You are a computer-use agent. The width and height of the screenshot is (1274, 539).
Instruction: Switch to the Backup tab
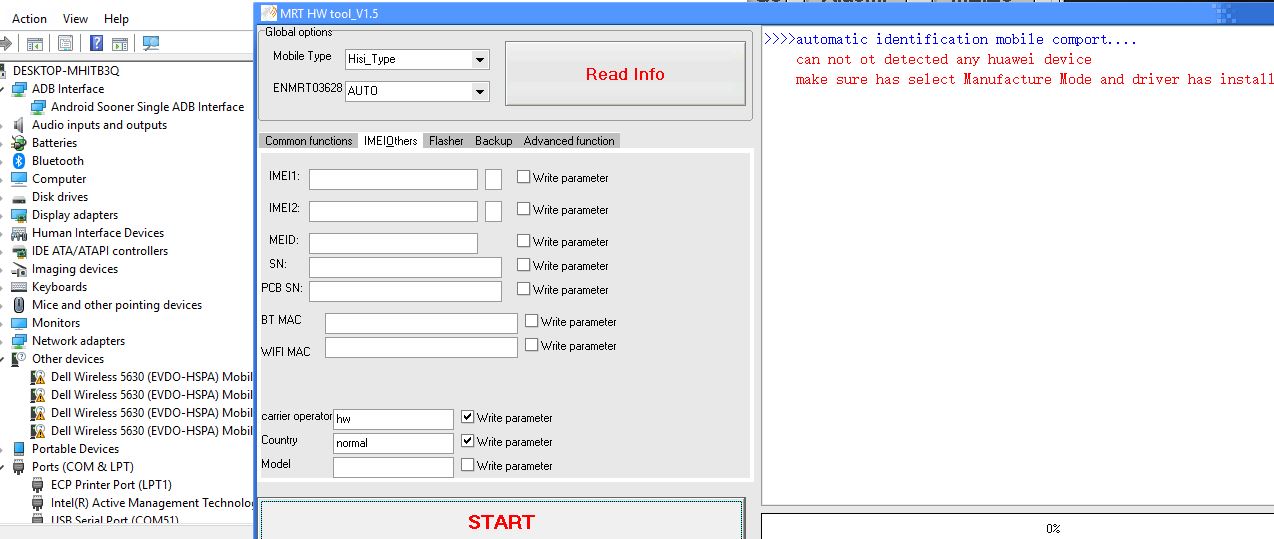[493, 141]
